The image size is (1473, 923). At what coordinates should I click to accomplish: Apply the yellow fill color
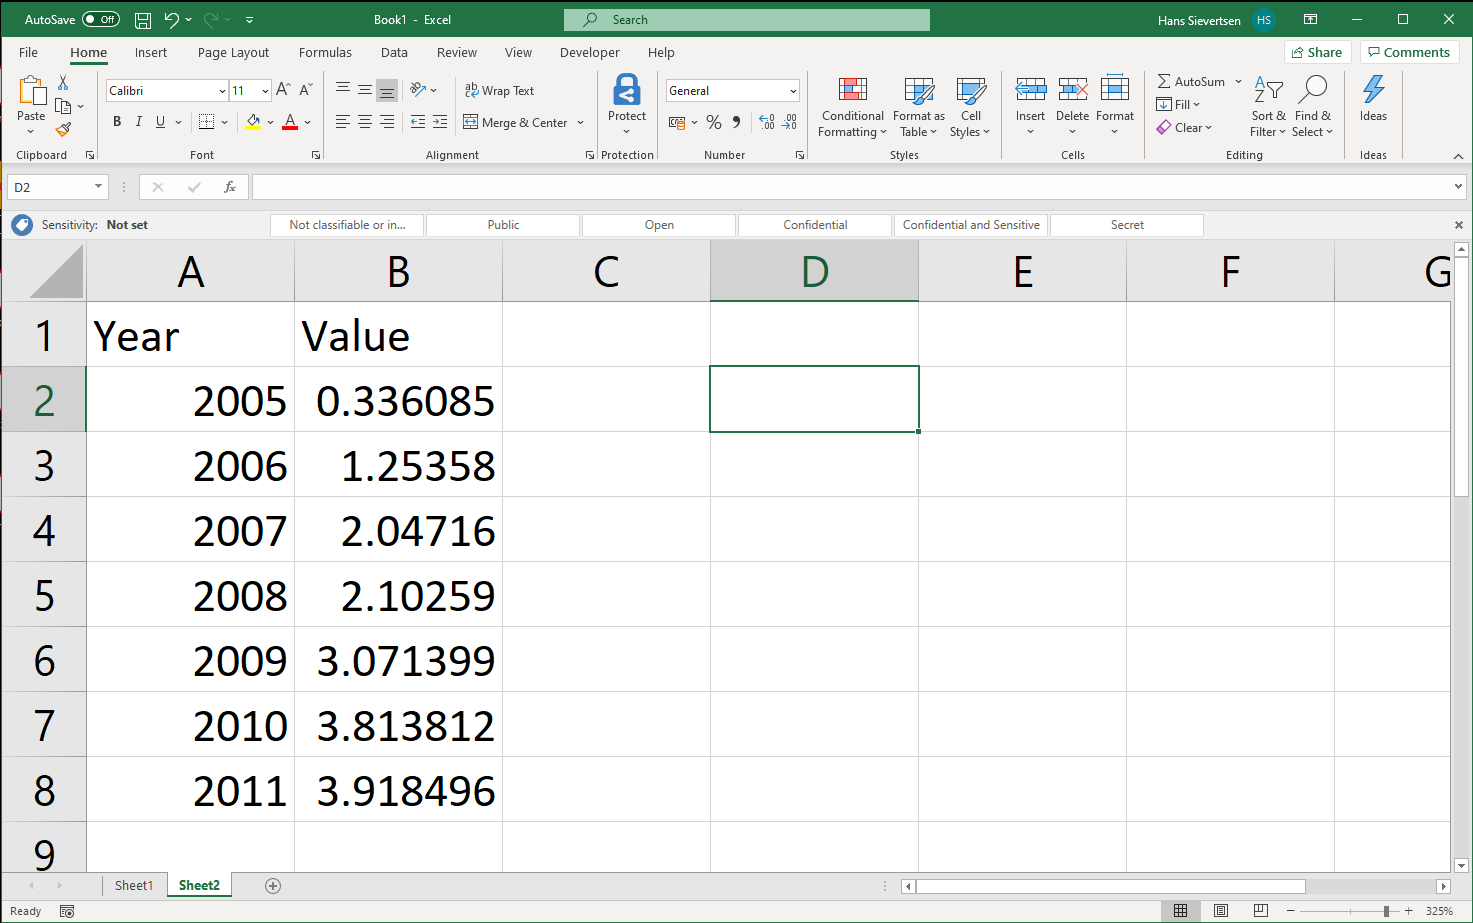[x=253, y=122]
